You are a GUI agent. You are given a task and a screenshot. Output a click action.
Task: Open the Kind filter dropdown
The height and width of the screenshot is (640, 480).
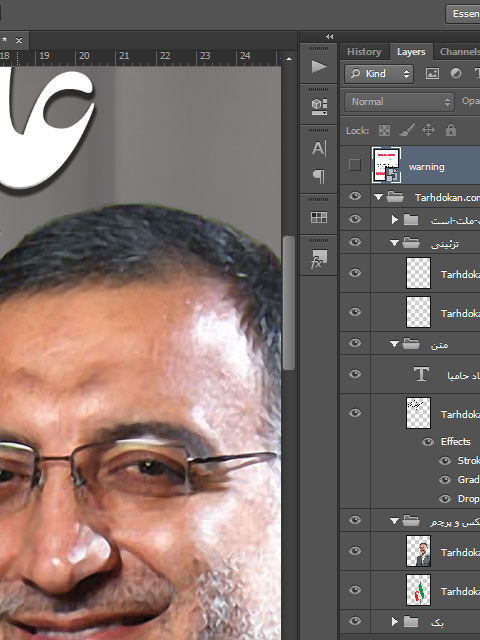[x=379, y=74]
